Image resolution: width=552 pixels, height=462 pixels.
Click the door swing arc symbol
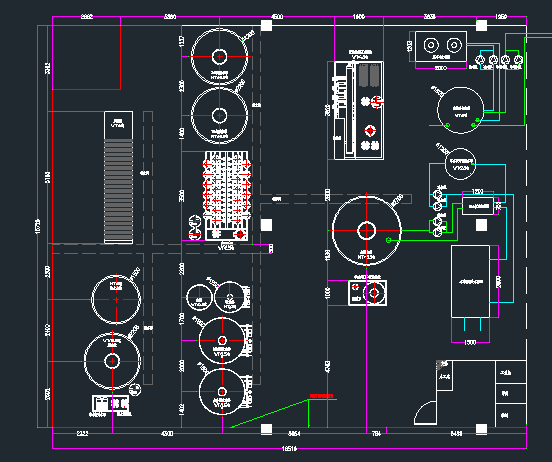(x=425, y=413)
